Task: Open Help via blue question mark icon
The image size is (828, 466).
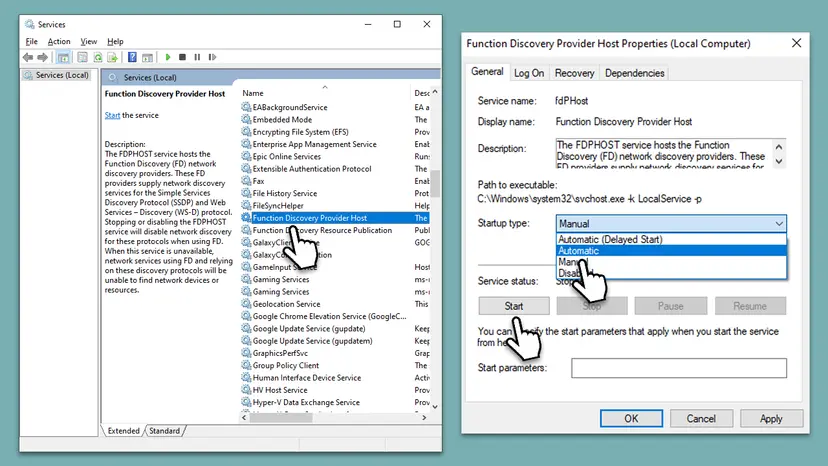Action: point(132,57)
